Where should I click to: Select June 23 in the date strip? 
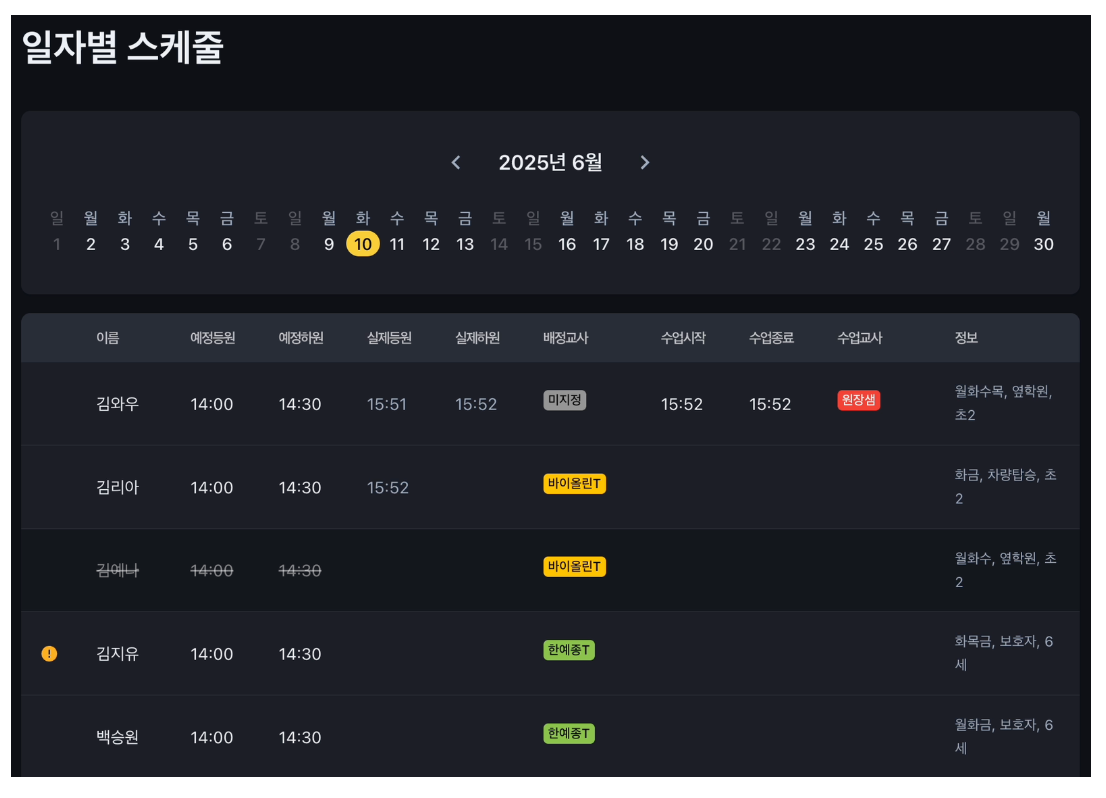click(x=806, y=244)
